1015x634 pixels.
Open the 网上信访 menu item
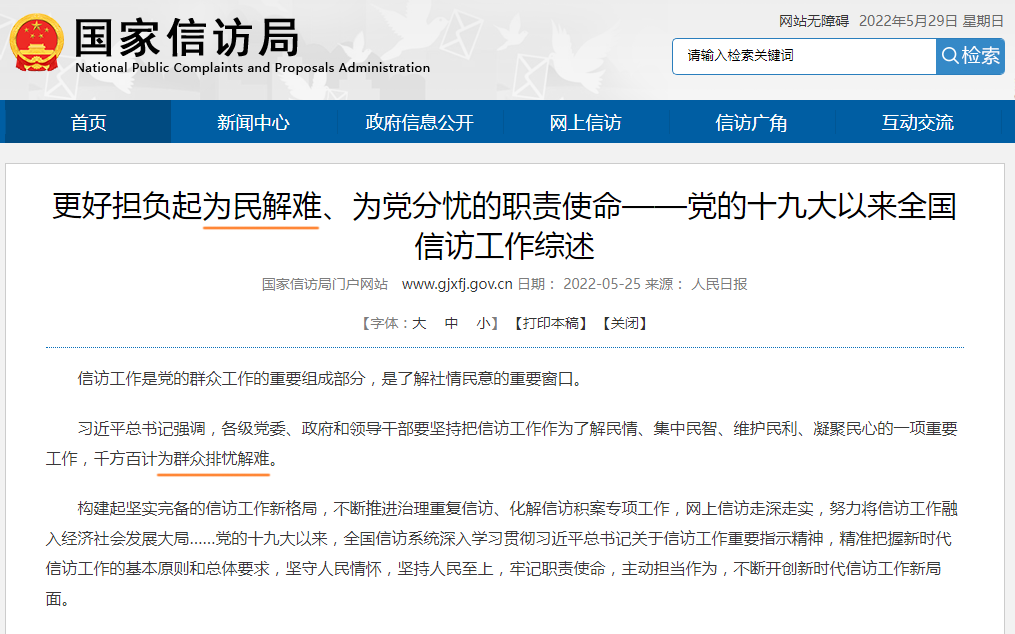(585, 123)
